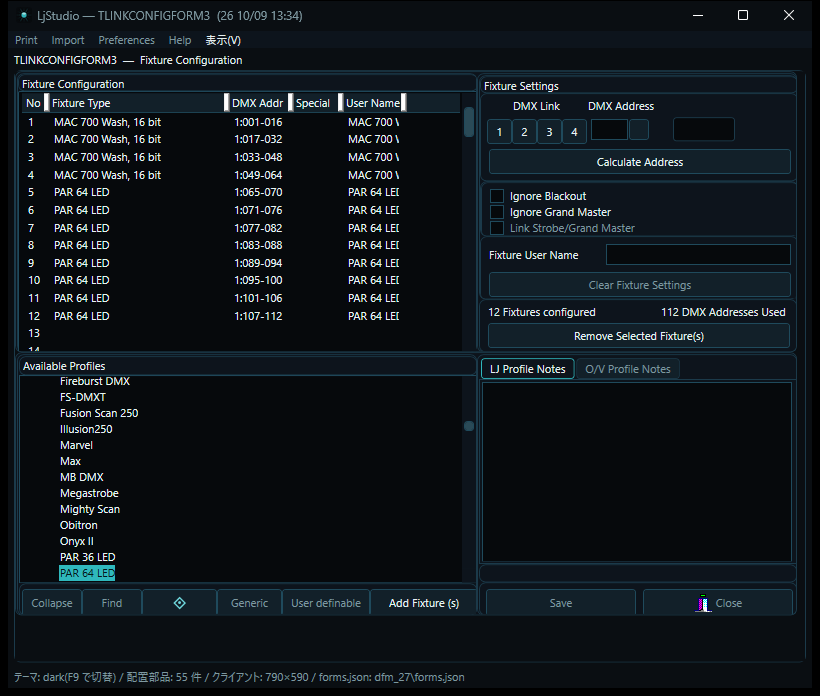Image resolution: width=820 pixels, height=696 pixels.
Task: Click the Fixture Configuration list scrollbar thumb
Action: [x=469, y=122]
